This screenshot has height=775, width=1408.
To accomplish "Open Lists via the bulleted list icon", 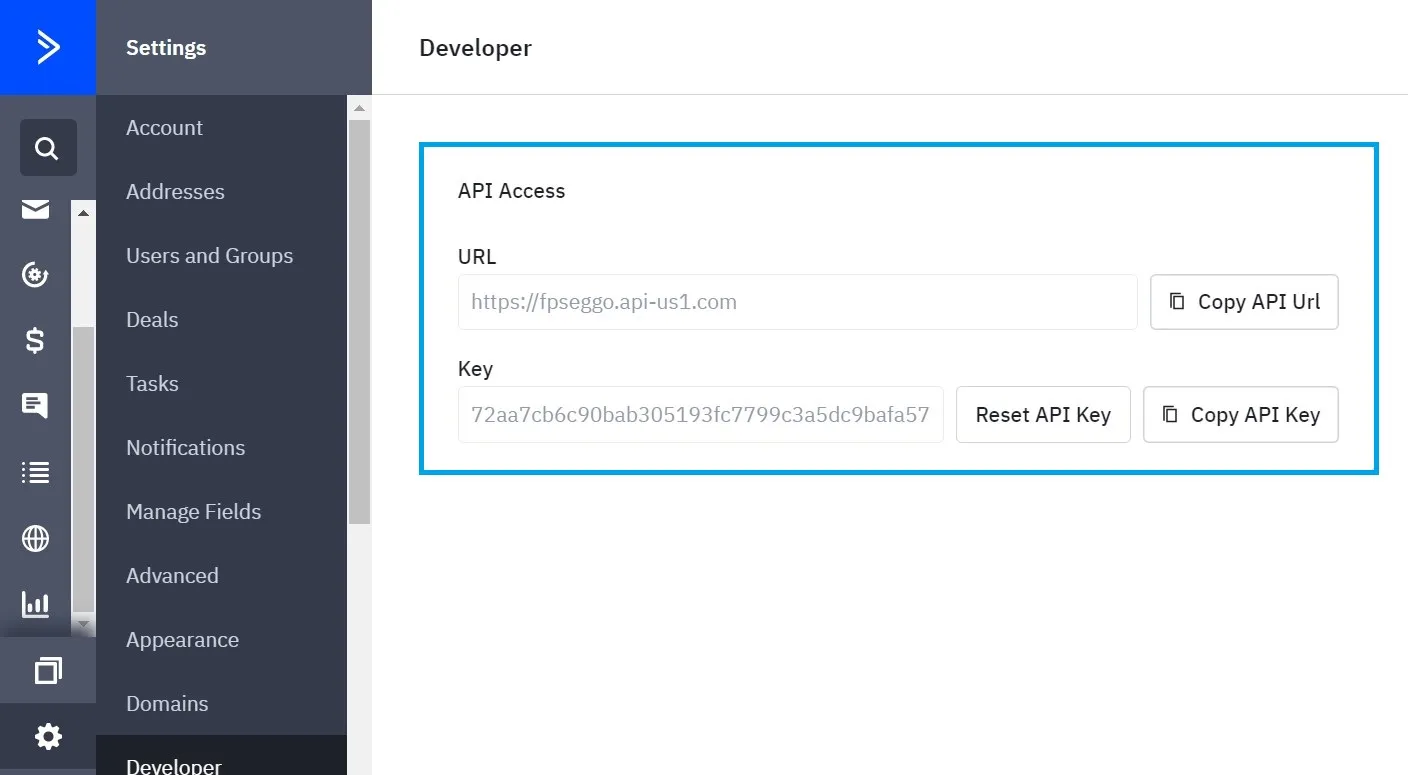I will pos(35,472).
